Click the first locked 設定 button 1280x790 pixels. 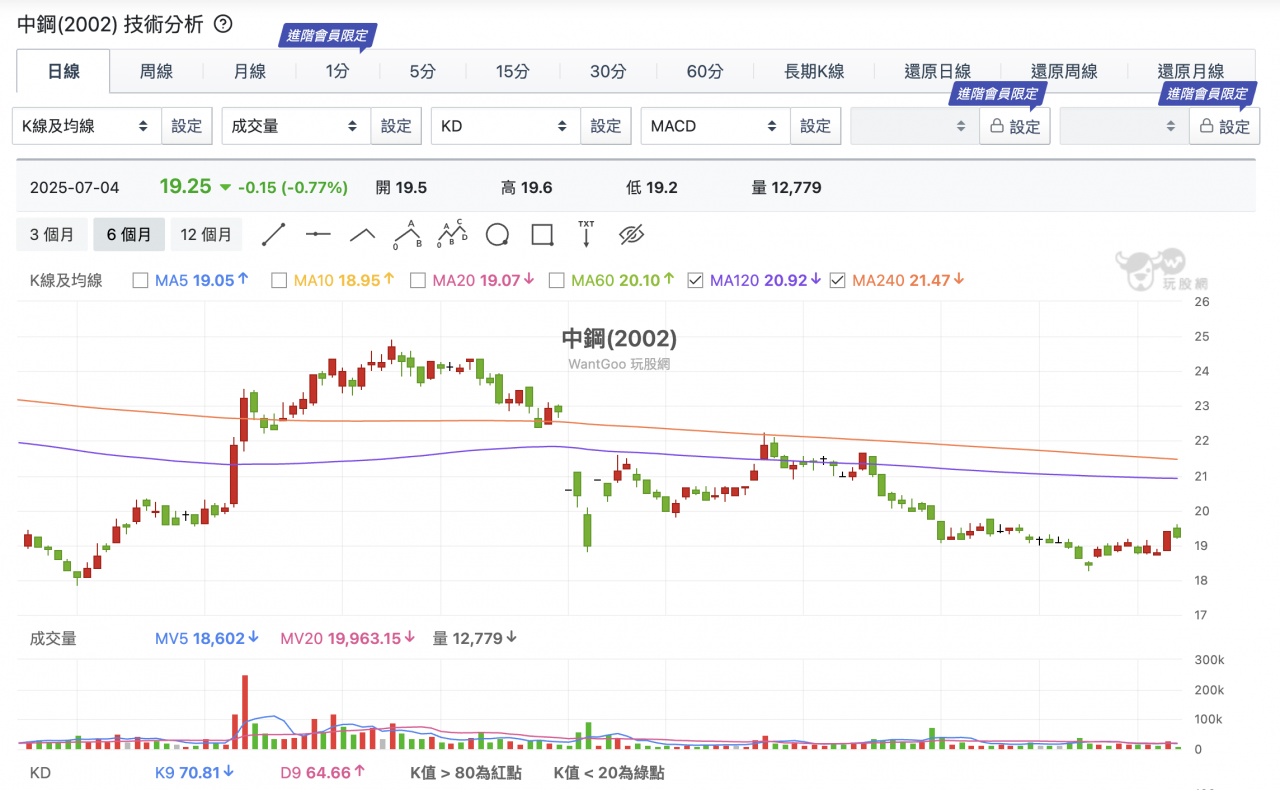pos(1015,126)
